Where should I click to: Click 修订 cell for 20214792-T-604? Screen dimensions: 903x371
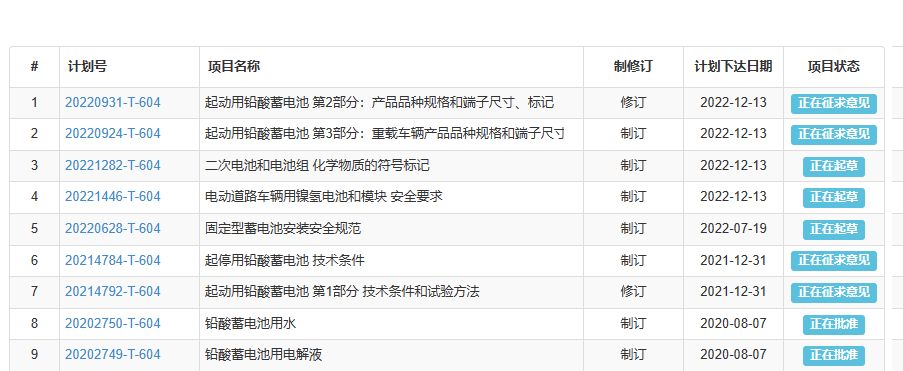click(633, 292)
